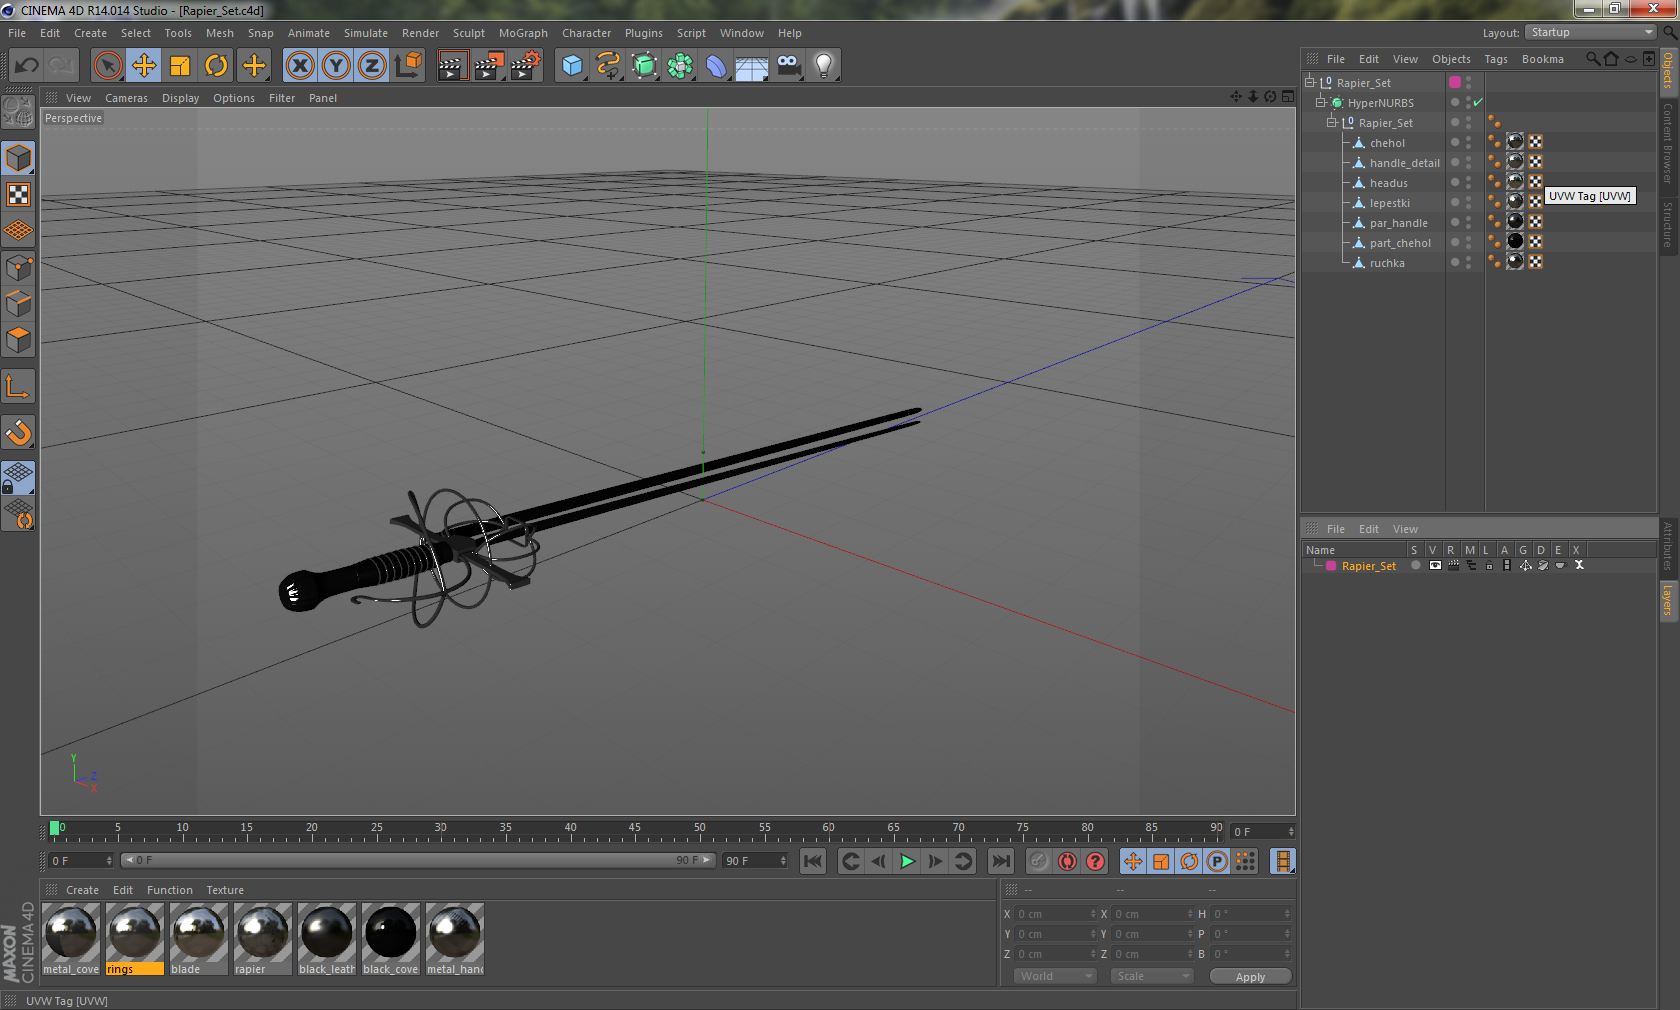This screenshot has width=1680, height=1010.
Task: Toggle the X-axis lock
Action: pos(299,66)
